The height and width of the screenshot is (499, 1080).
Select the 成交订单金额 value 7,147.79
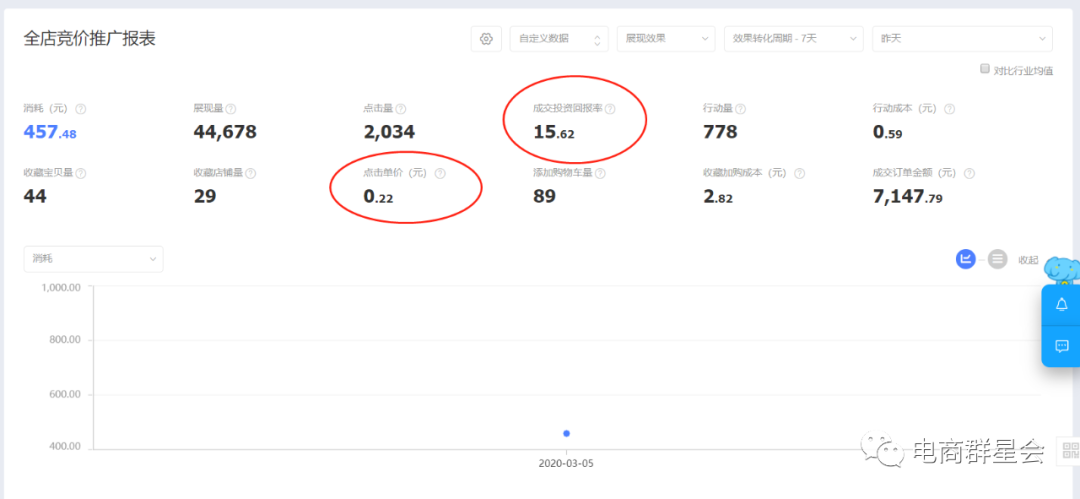pos(907,196)
